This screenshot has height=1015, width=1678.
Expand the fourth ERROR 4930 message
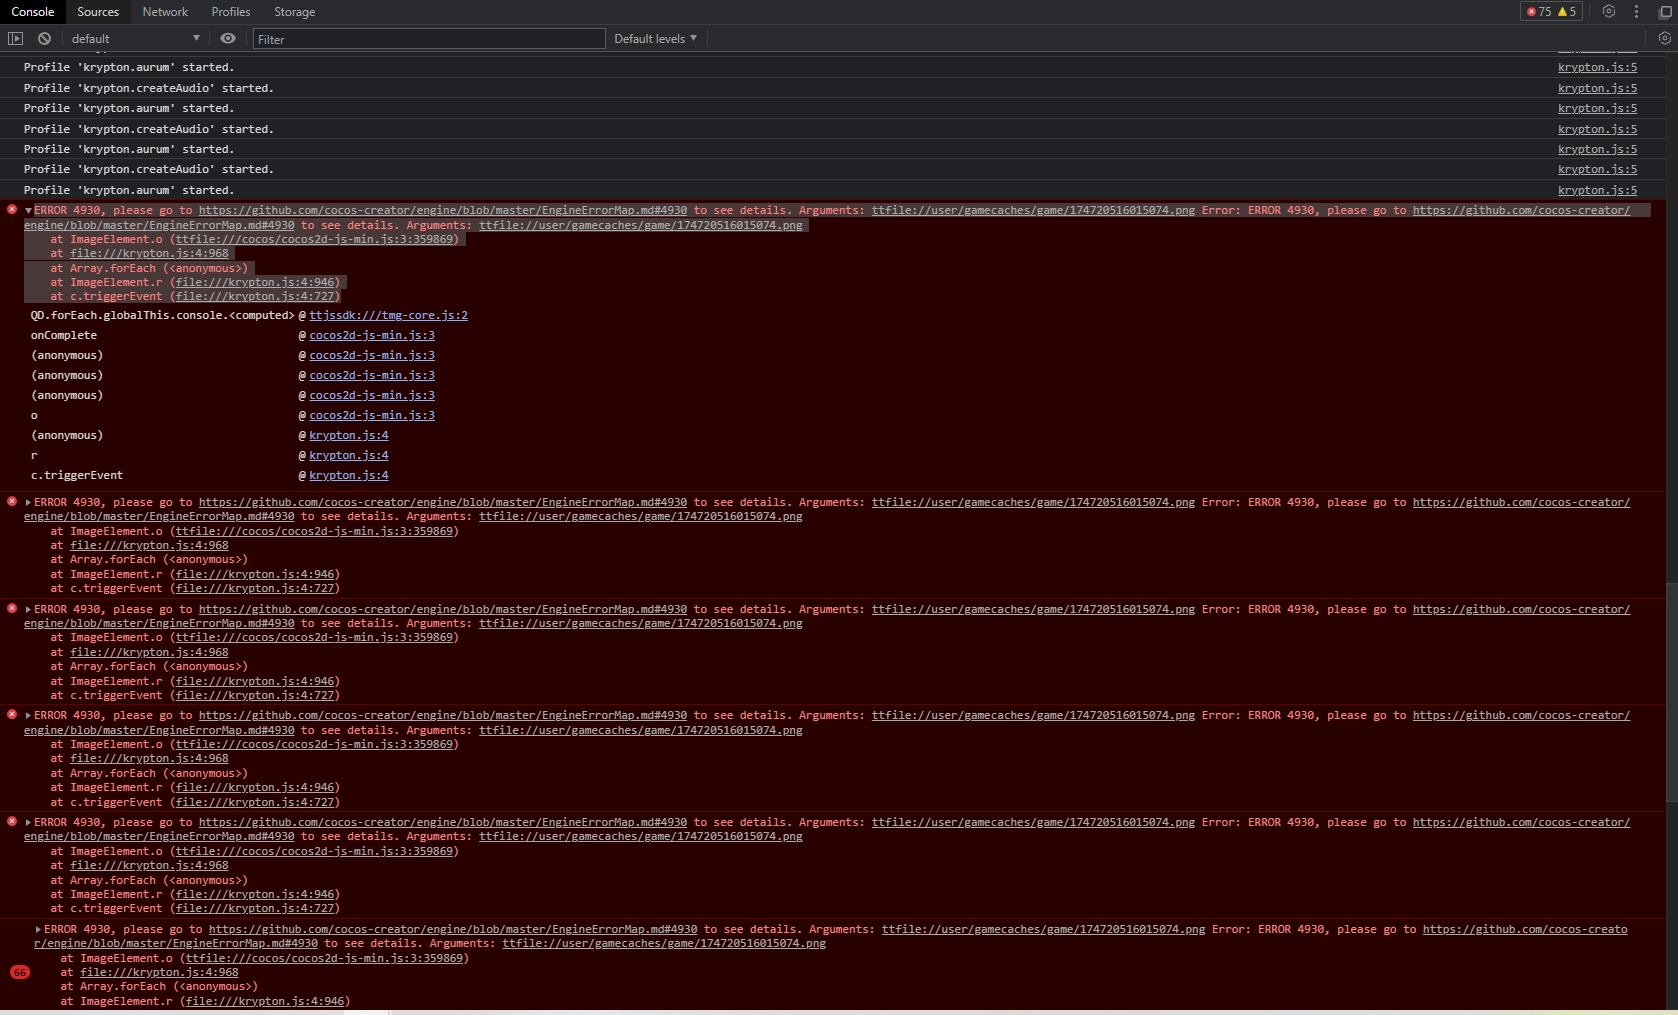tap(28, 715)
